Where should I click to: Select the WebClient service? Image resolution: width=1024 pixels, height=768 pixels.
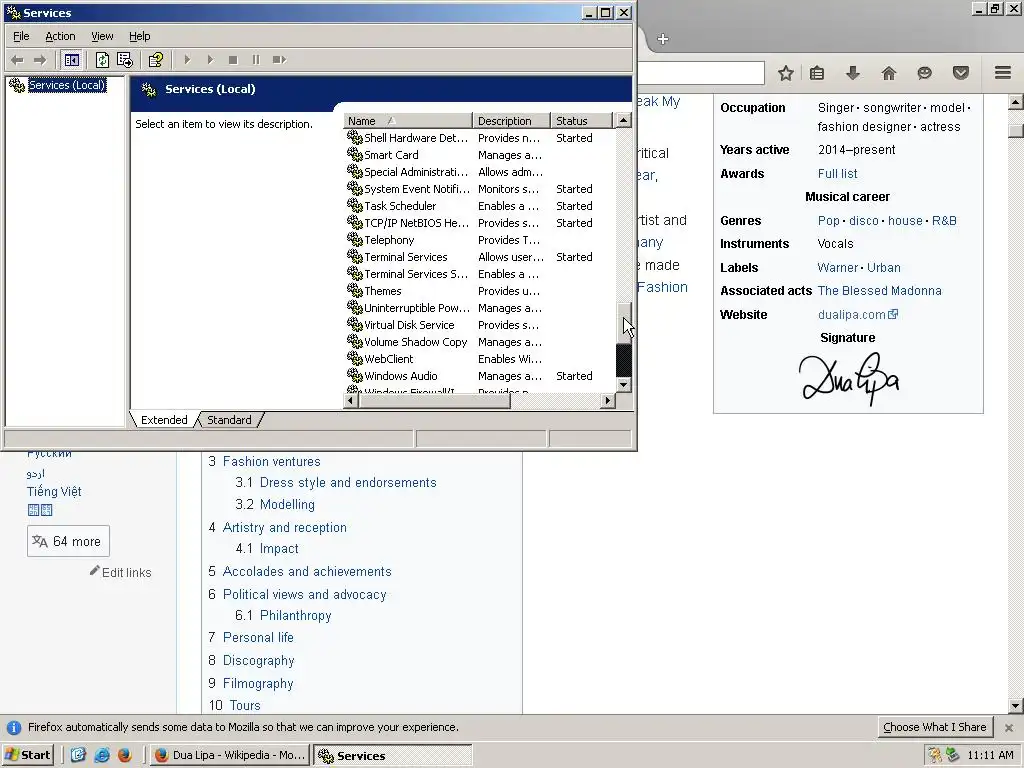[479, 359]
